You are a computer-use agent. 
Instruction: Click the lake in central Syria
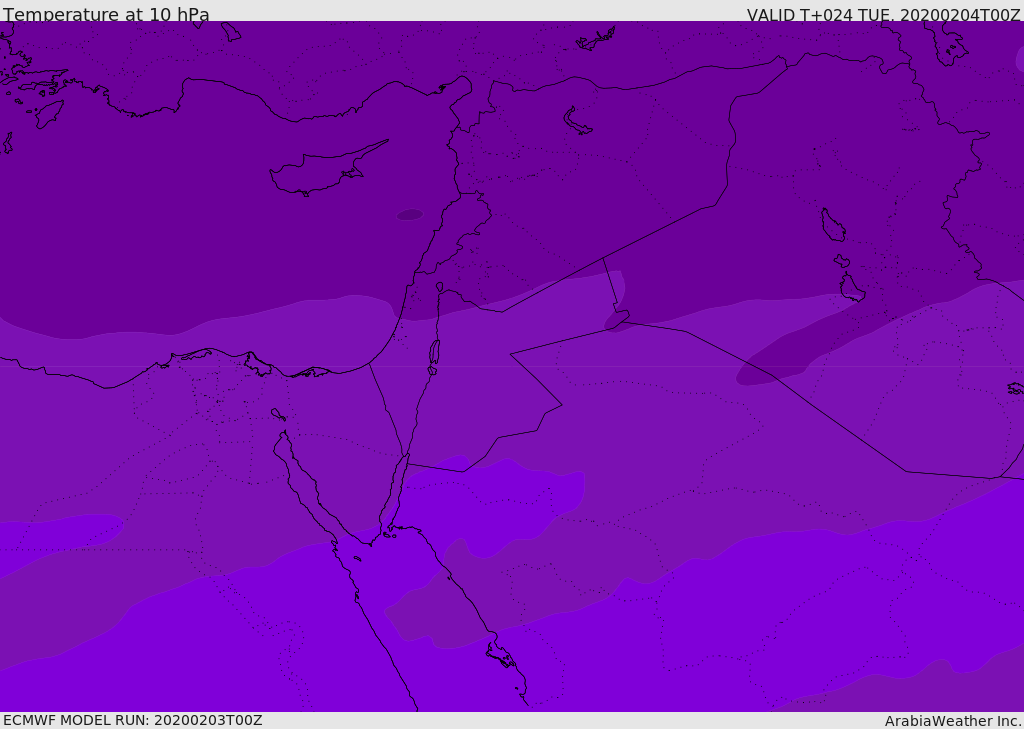[577, 121]
